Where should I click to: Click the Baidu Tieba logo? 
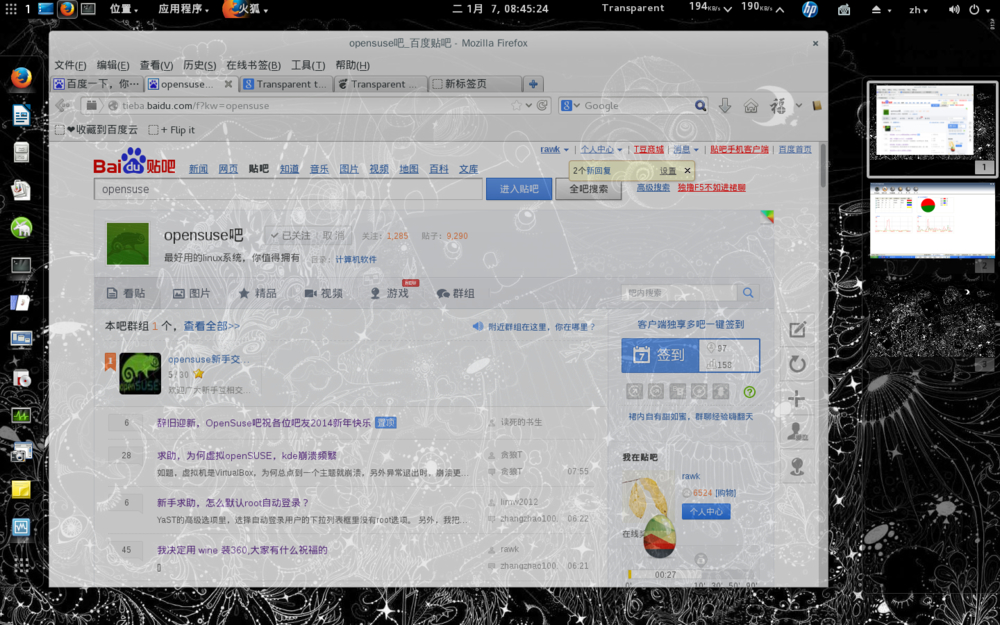pyautogui.click(x=135, y=162)
